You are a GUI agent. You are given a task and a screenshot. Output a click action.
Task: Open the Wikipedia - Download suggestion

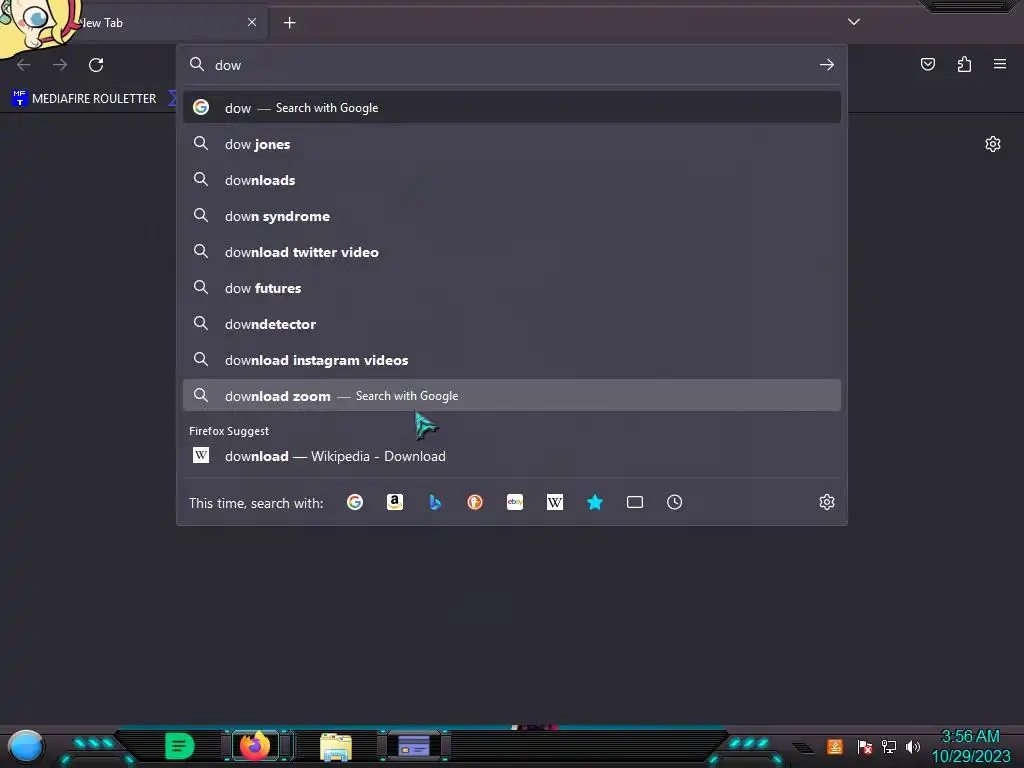tap(512, 456)
